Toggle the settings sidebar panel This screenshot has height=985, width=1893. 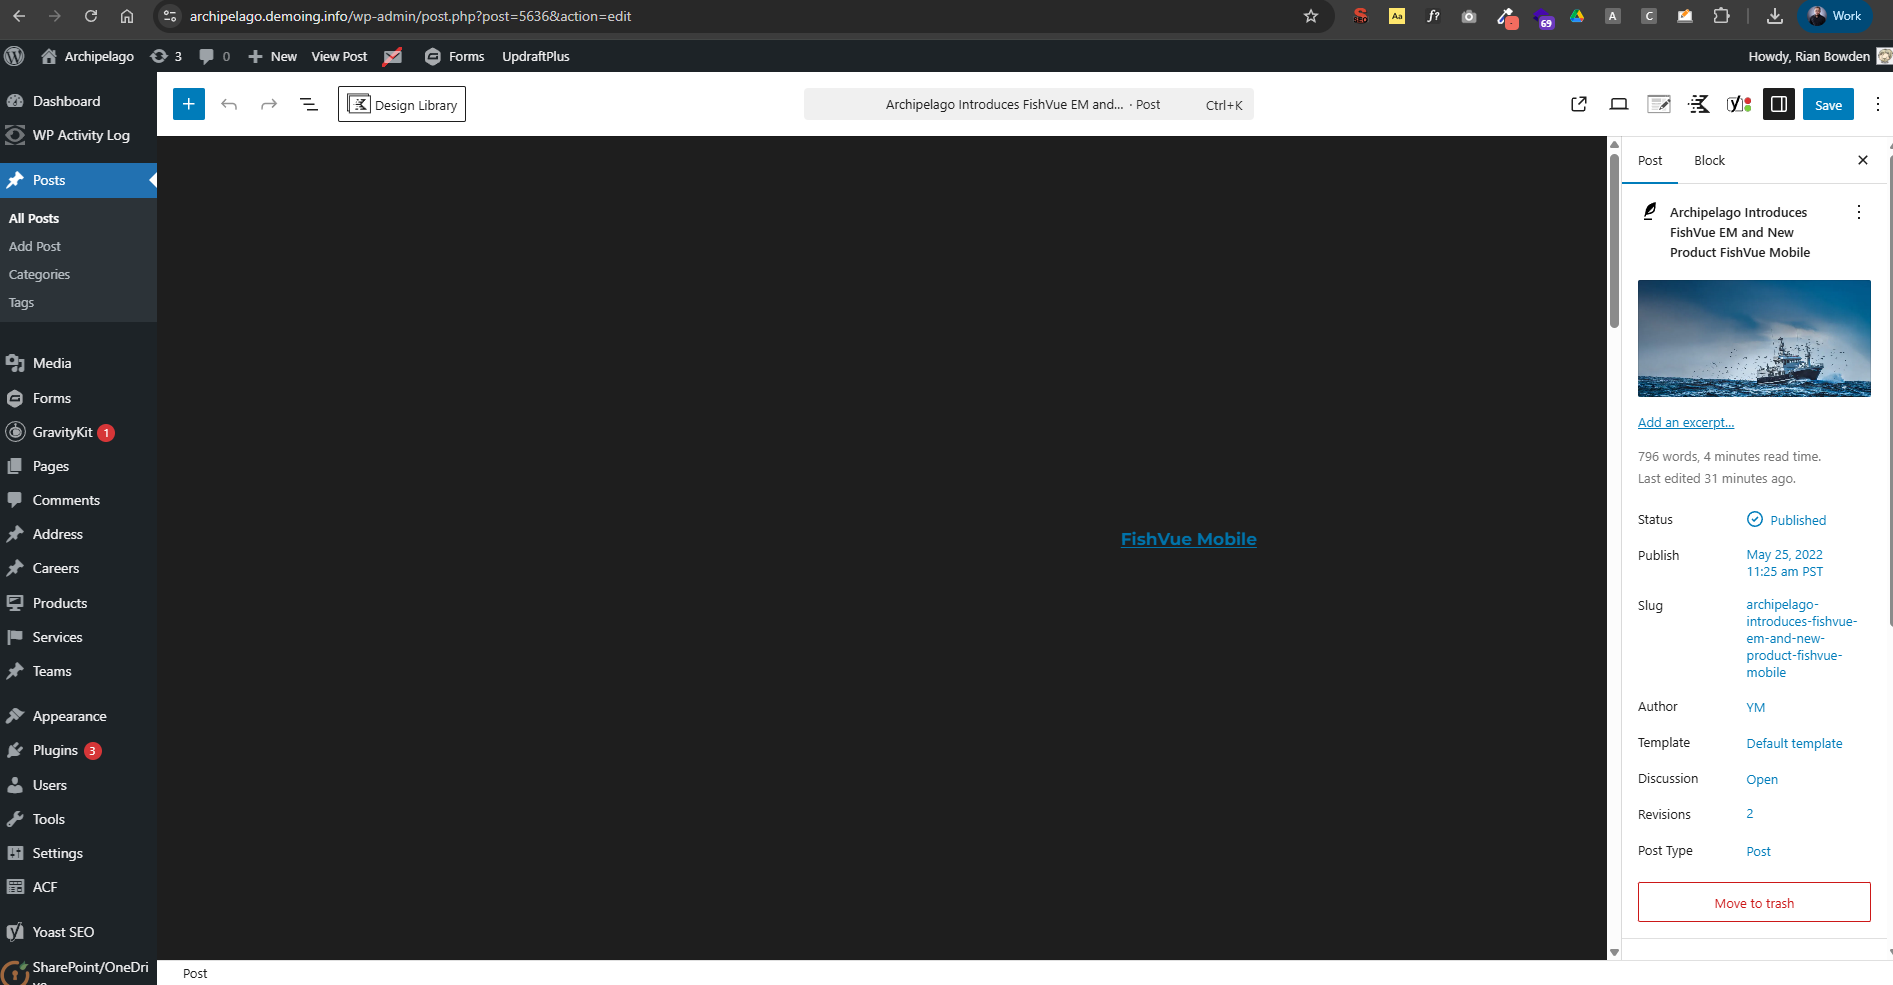tap(1779, 104)
